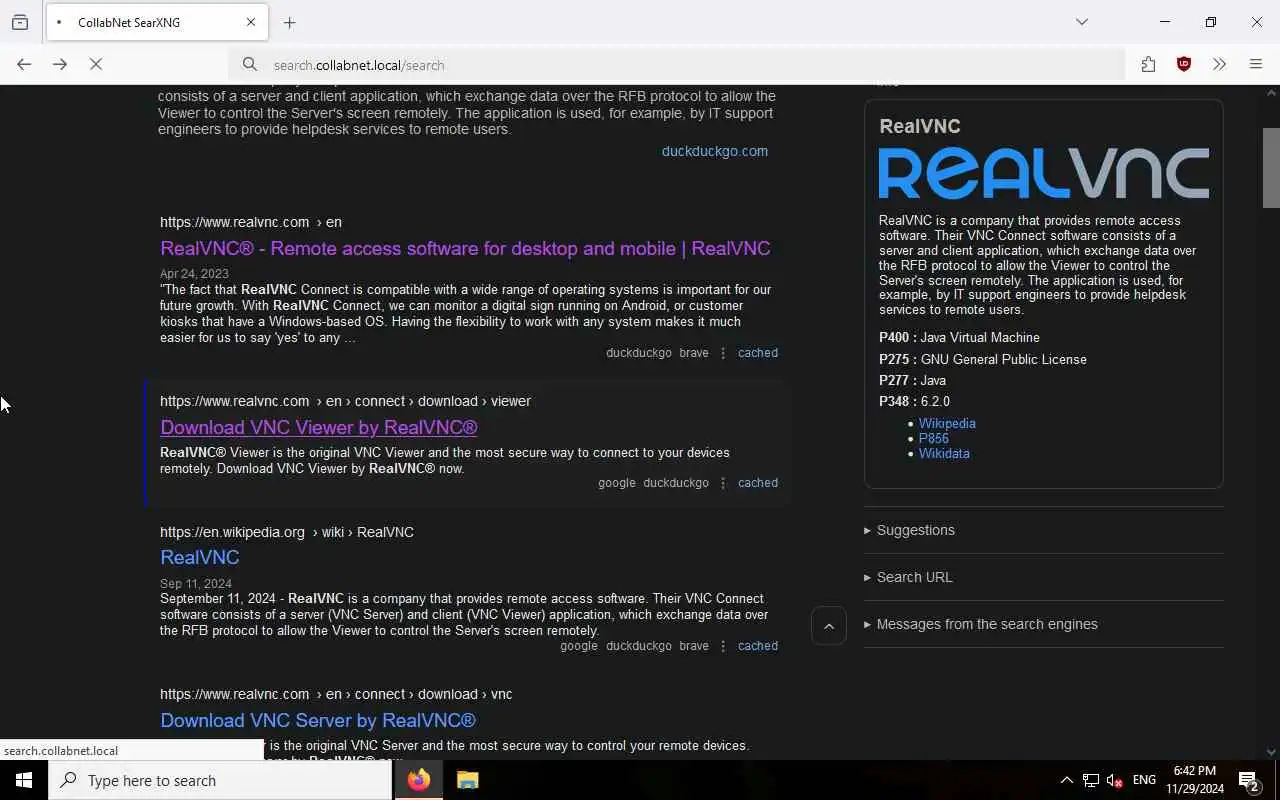Open the Download VNC Viewer by RealVNC result

pos(319,427)
